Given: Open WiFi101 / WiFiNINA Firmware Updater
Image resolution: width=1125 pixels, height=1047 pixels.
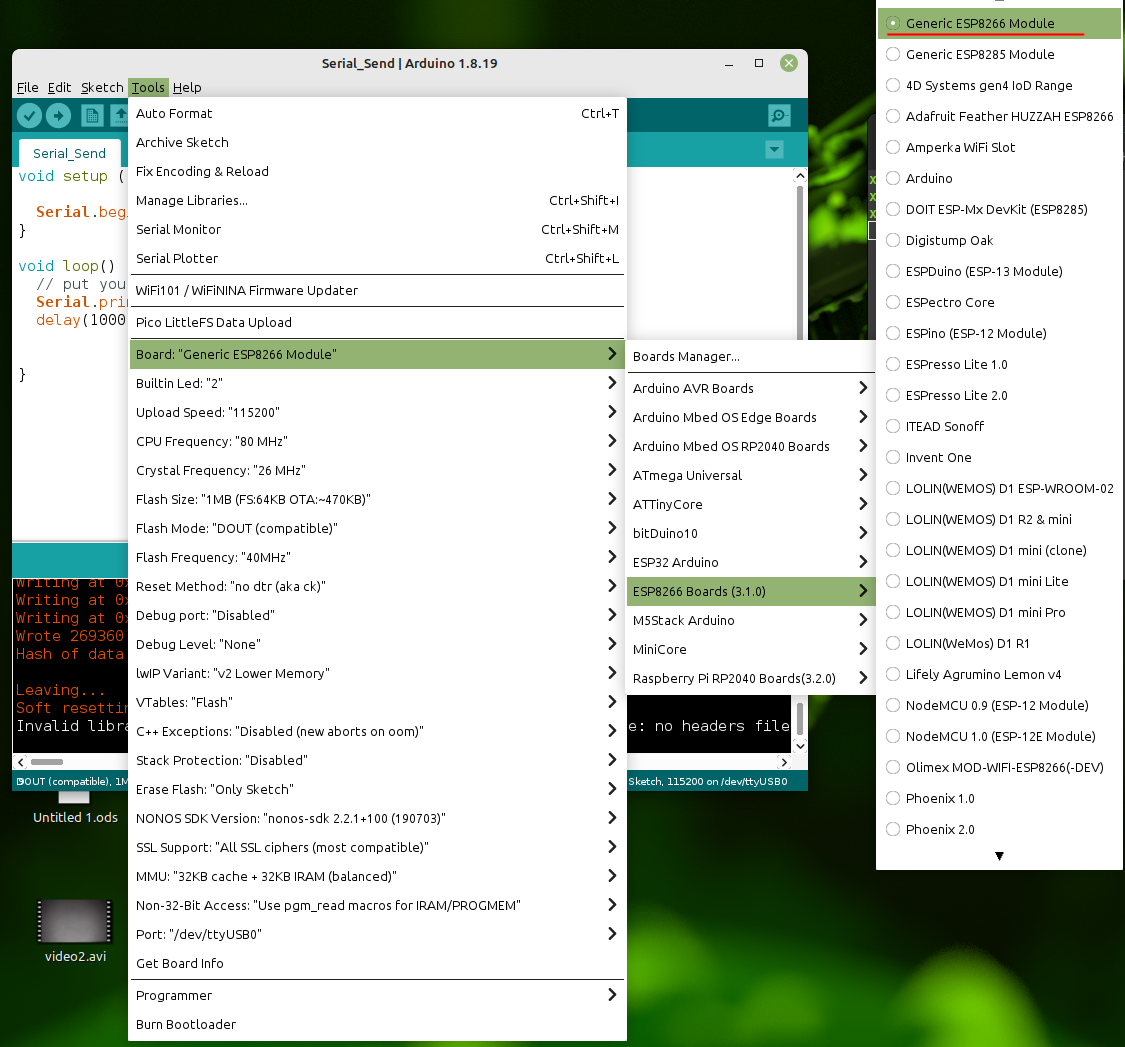Looking at the screenshot, I should (377, 291).
